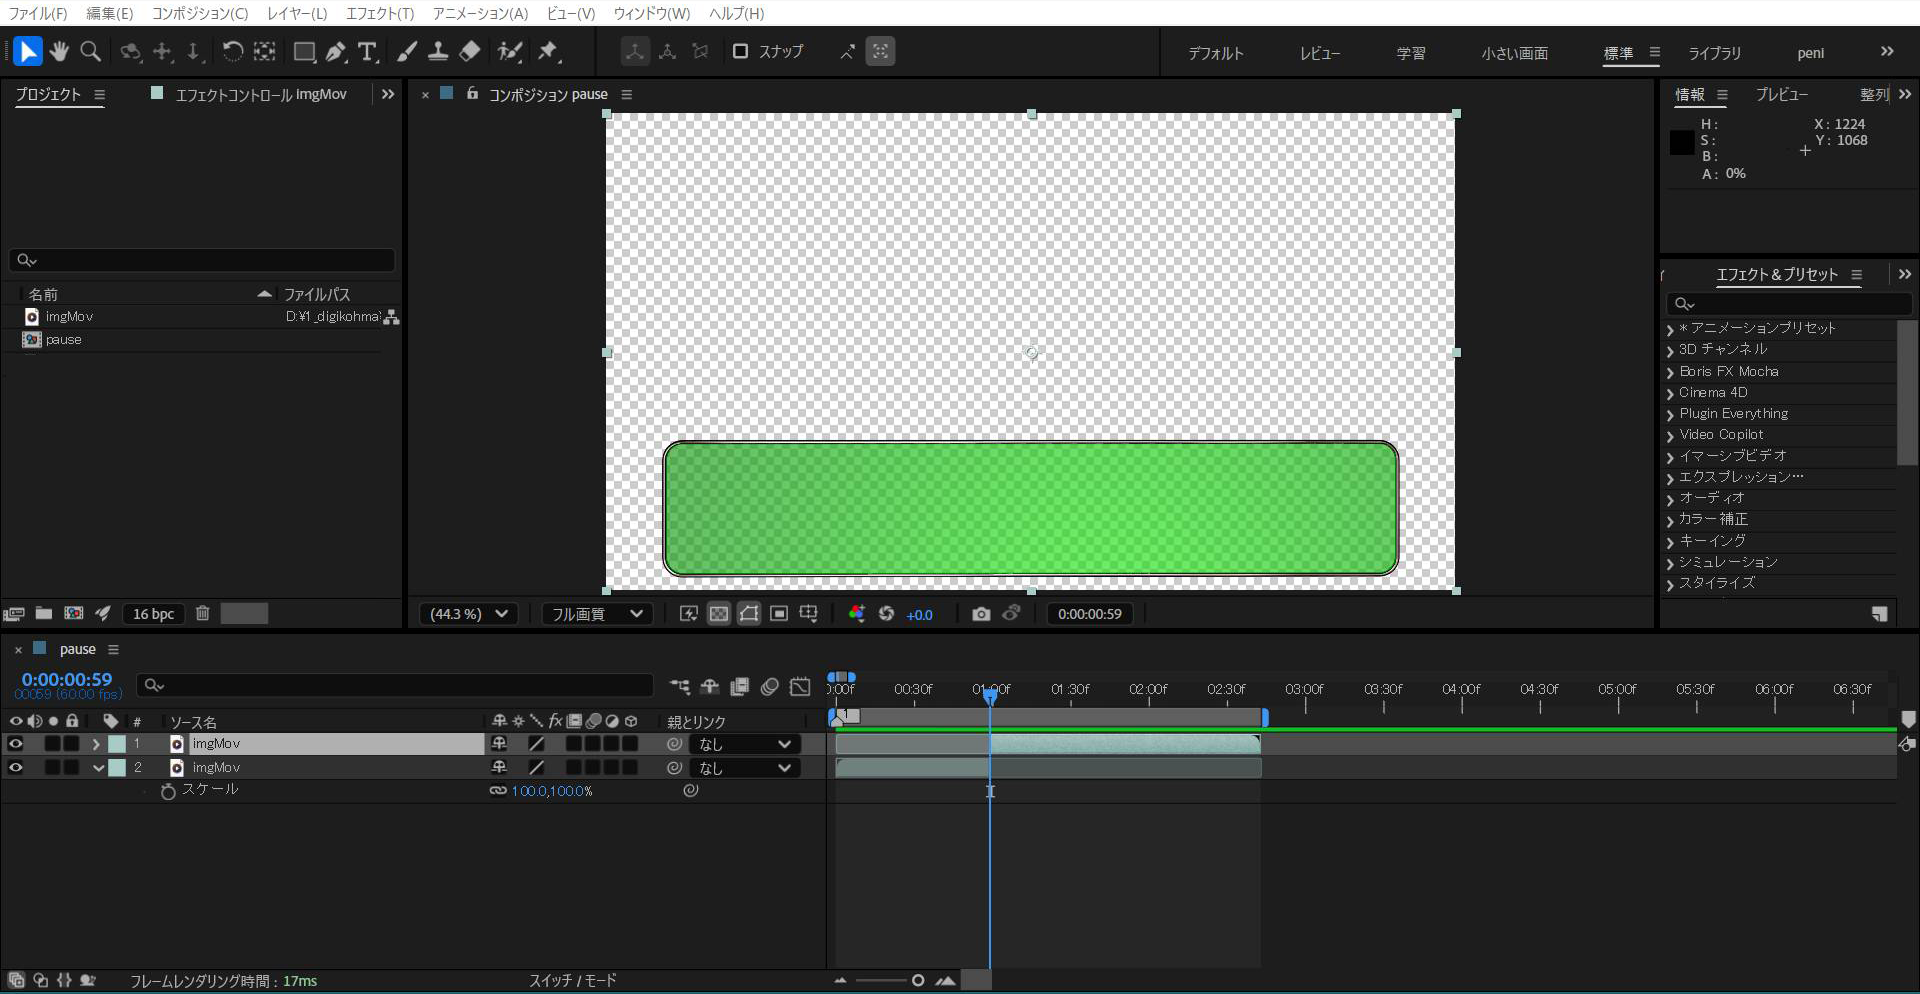Select the Eraser tool

coord(470,51)
